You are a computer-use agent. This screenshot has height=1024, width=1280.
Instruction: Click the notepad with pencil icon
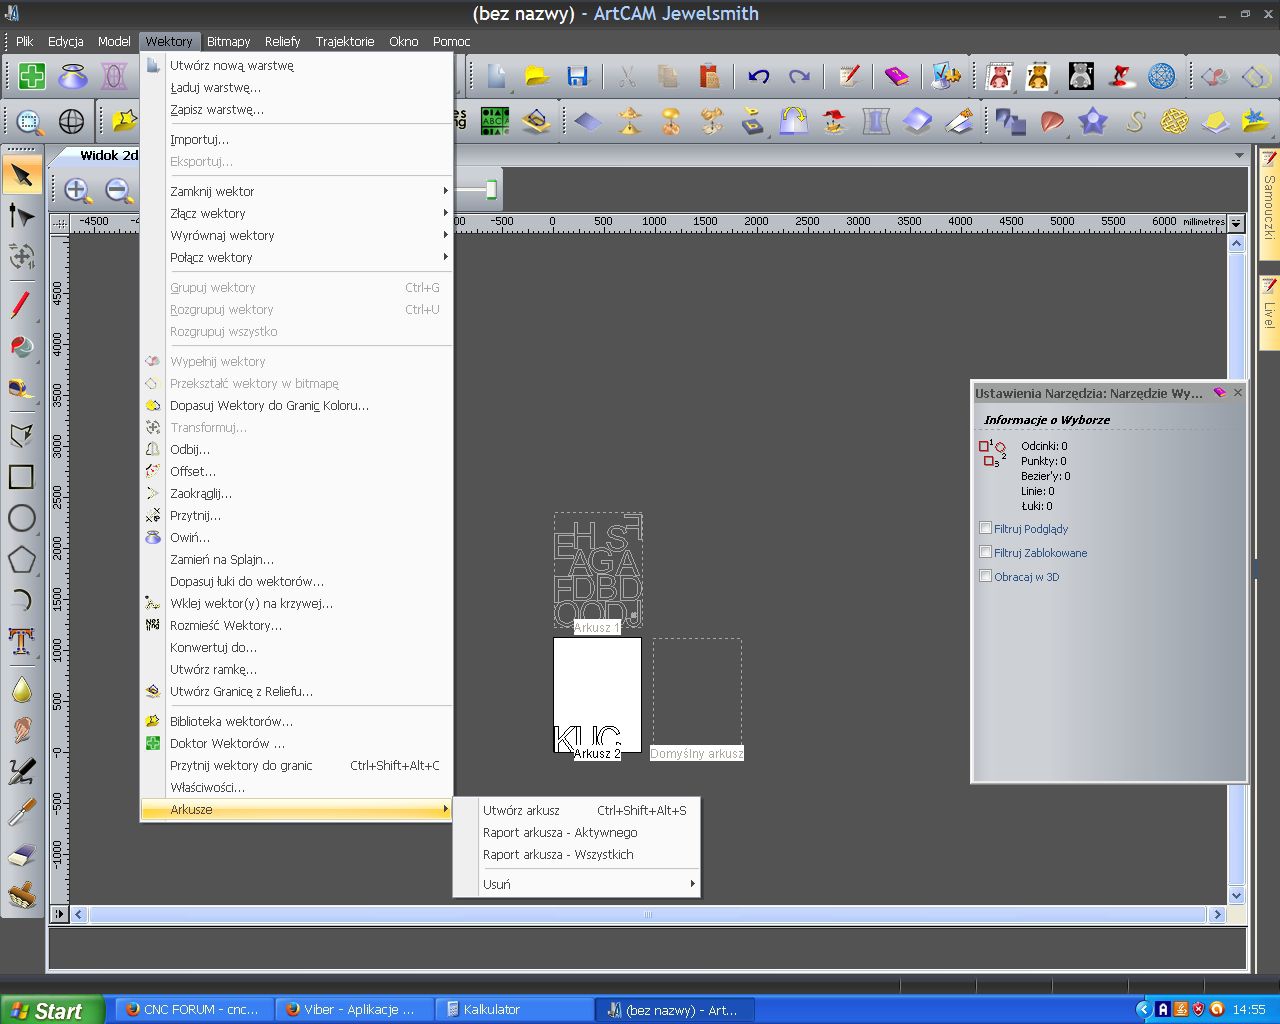point(849,76)
